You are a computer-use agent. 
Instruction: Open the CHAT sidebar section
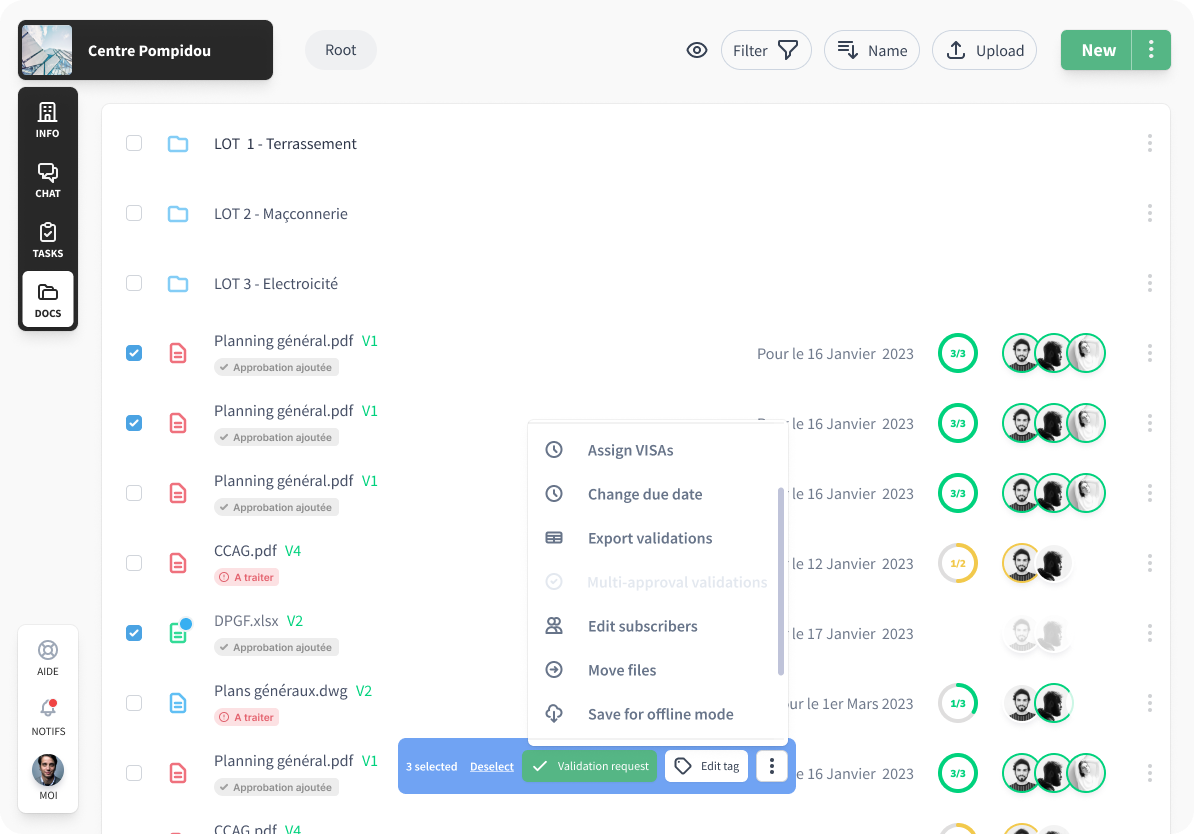pyautogui.click(x=47, y=179)
